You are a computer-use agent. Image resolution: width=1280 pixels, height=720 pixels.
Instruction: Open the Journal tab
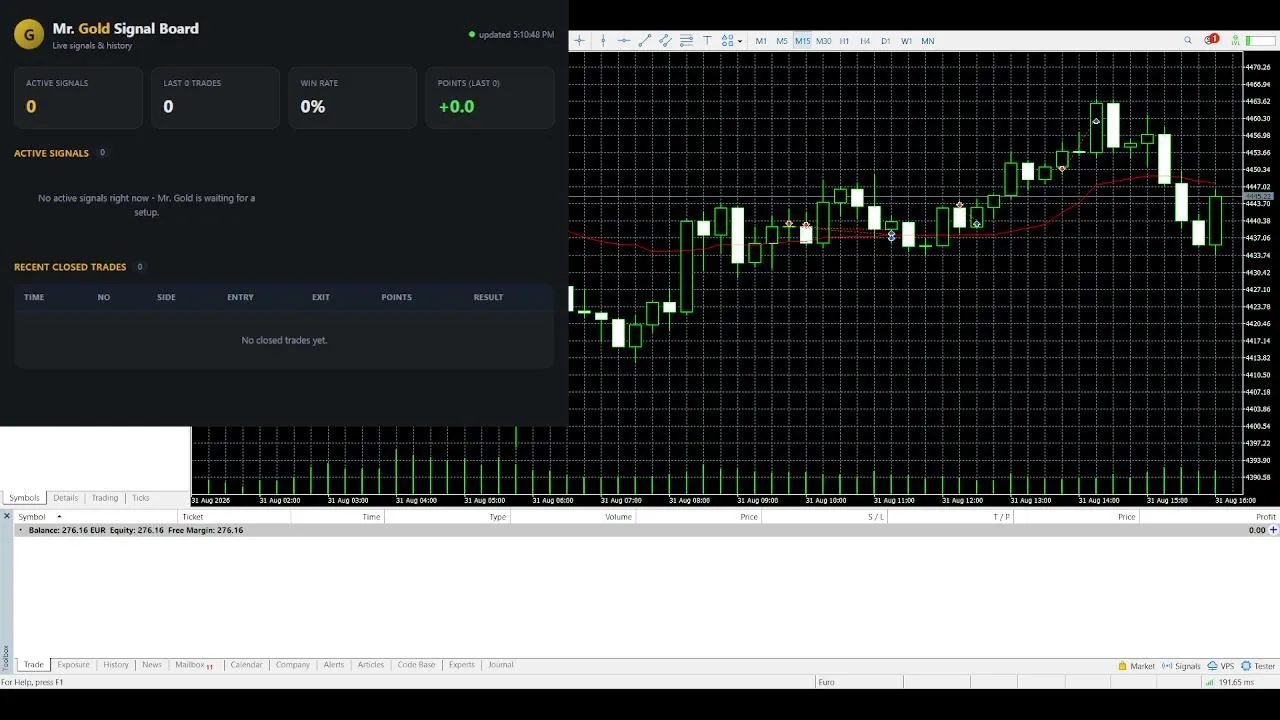coord(501,665)
